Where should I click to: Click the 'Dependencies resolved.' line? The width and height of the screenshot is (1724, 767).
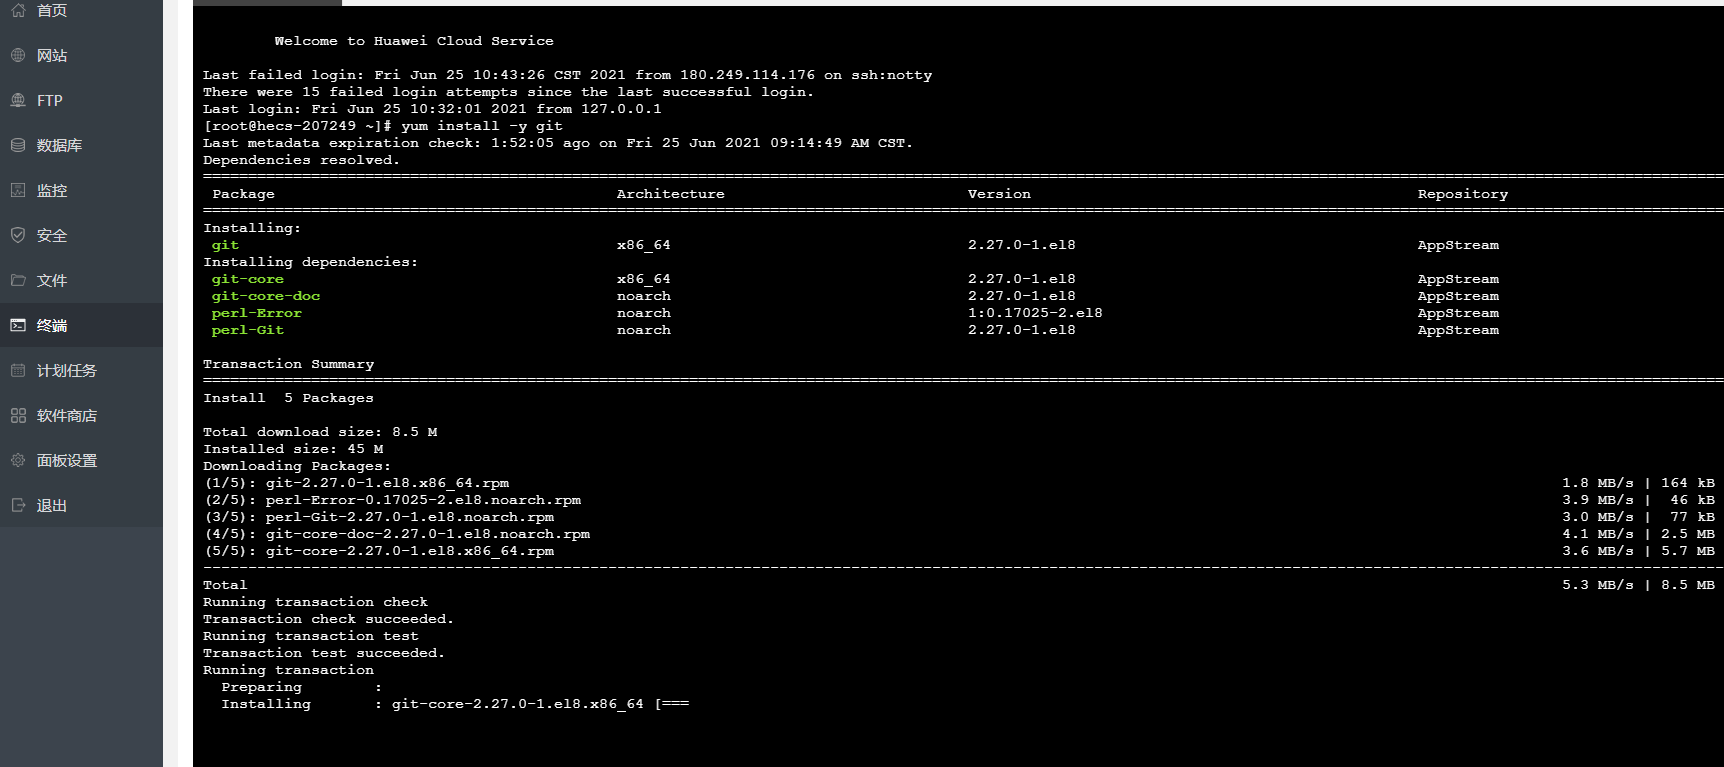(x=301, y=160)
